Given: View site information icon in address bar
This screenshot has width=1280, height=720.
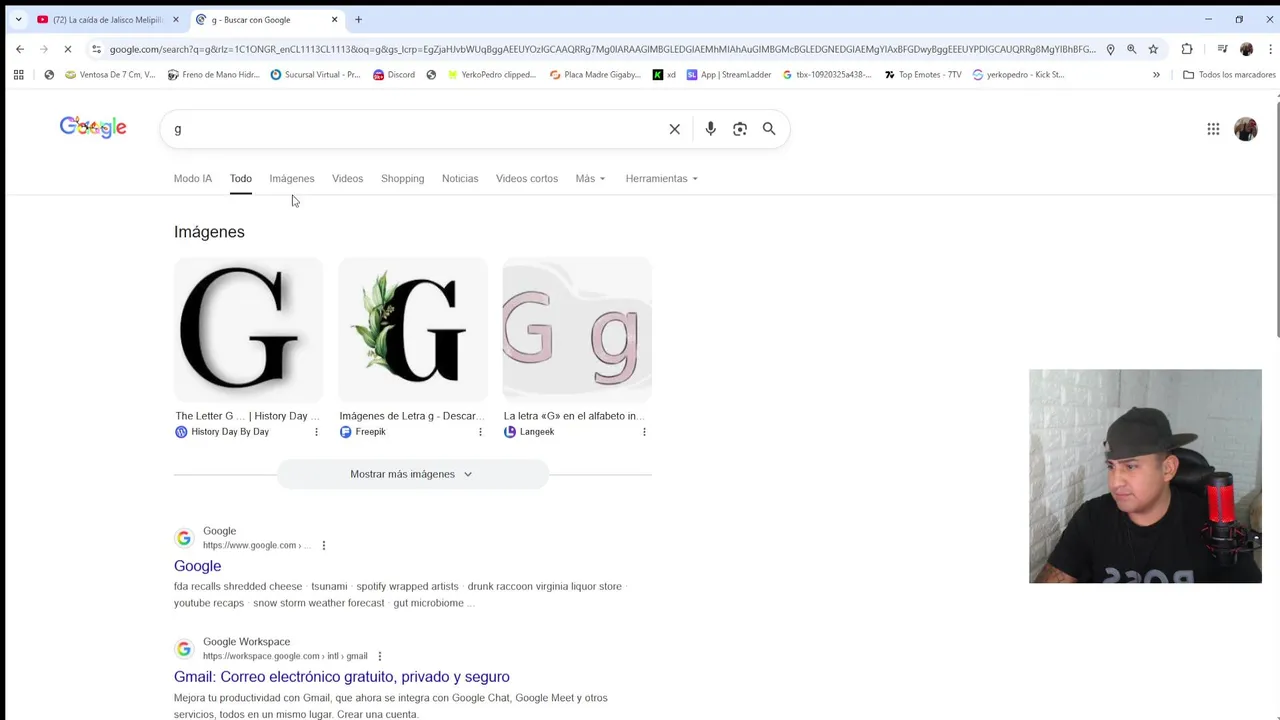Looking at the screenshot, I should (96, 49).
